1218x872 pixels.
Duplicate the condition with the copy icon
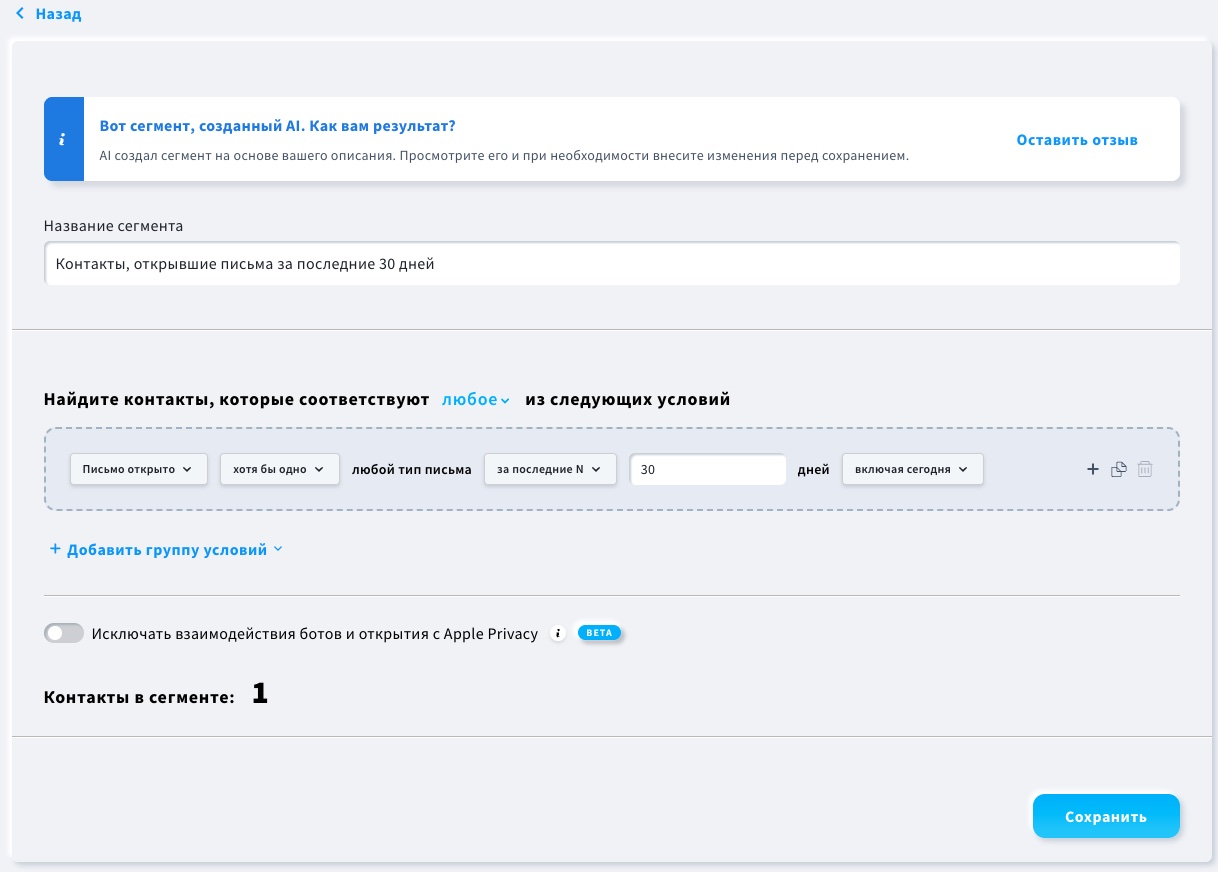pyautogui.click(x=1119, y=469)
